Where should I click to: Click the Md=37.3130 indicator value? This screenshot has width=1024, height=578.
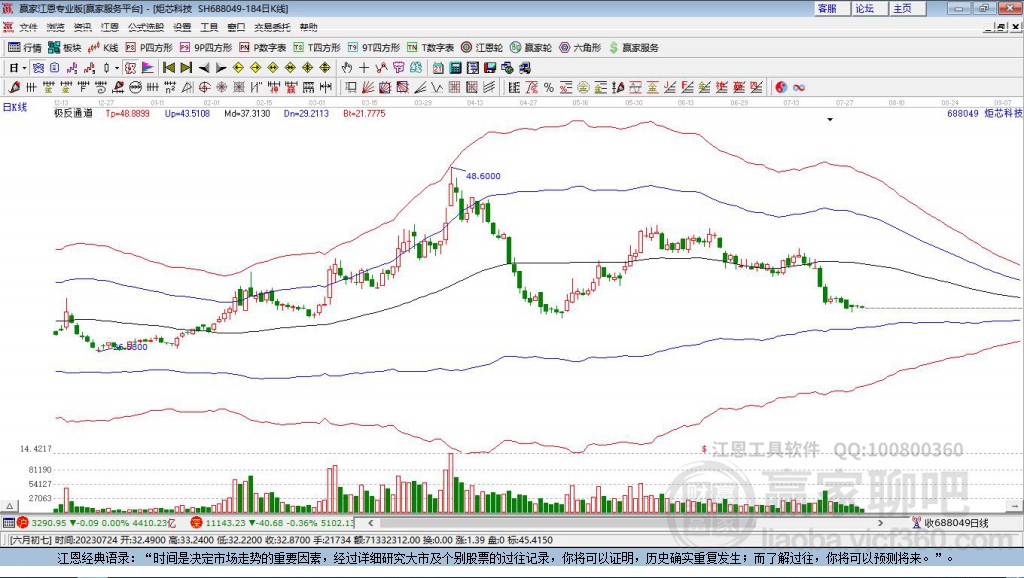pyautogui.click(x=247, y=114)
